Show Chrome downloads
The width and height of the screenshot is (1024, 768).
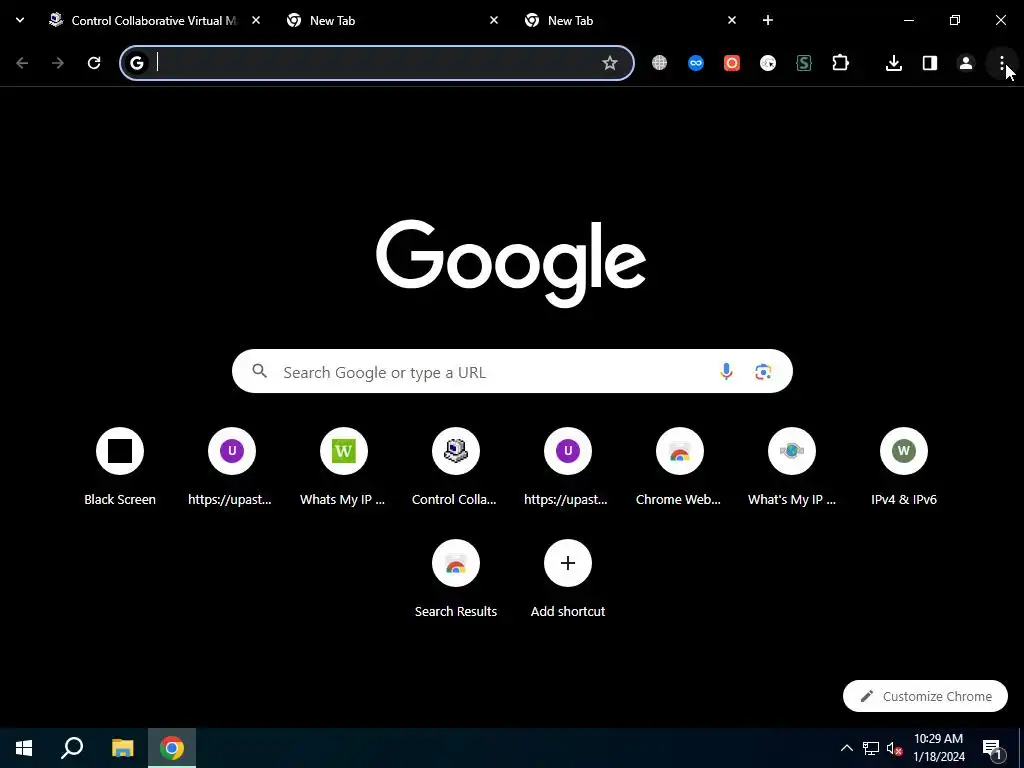point(894,63)
